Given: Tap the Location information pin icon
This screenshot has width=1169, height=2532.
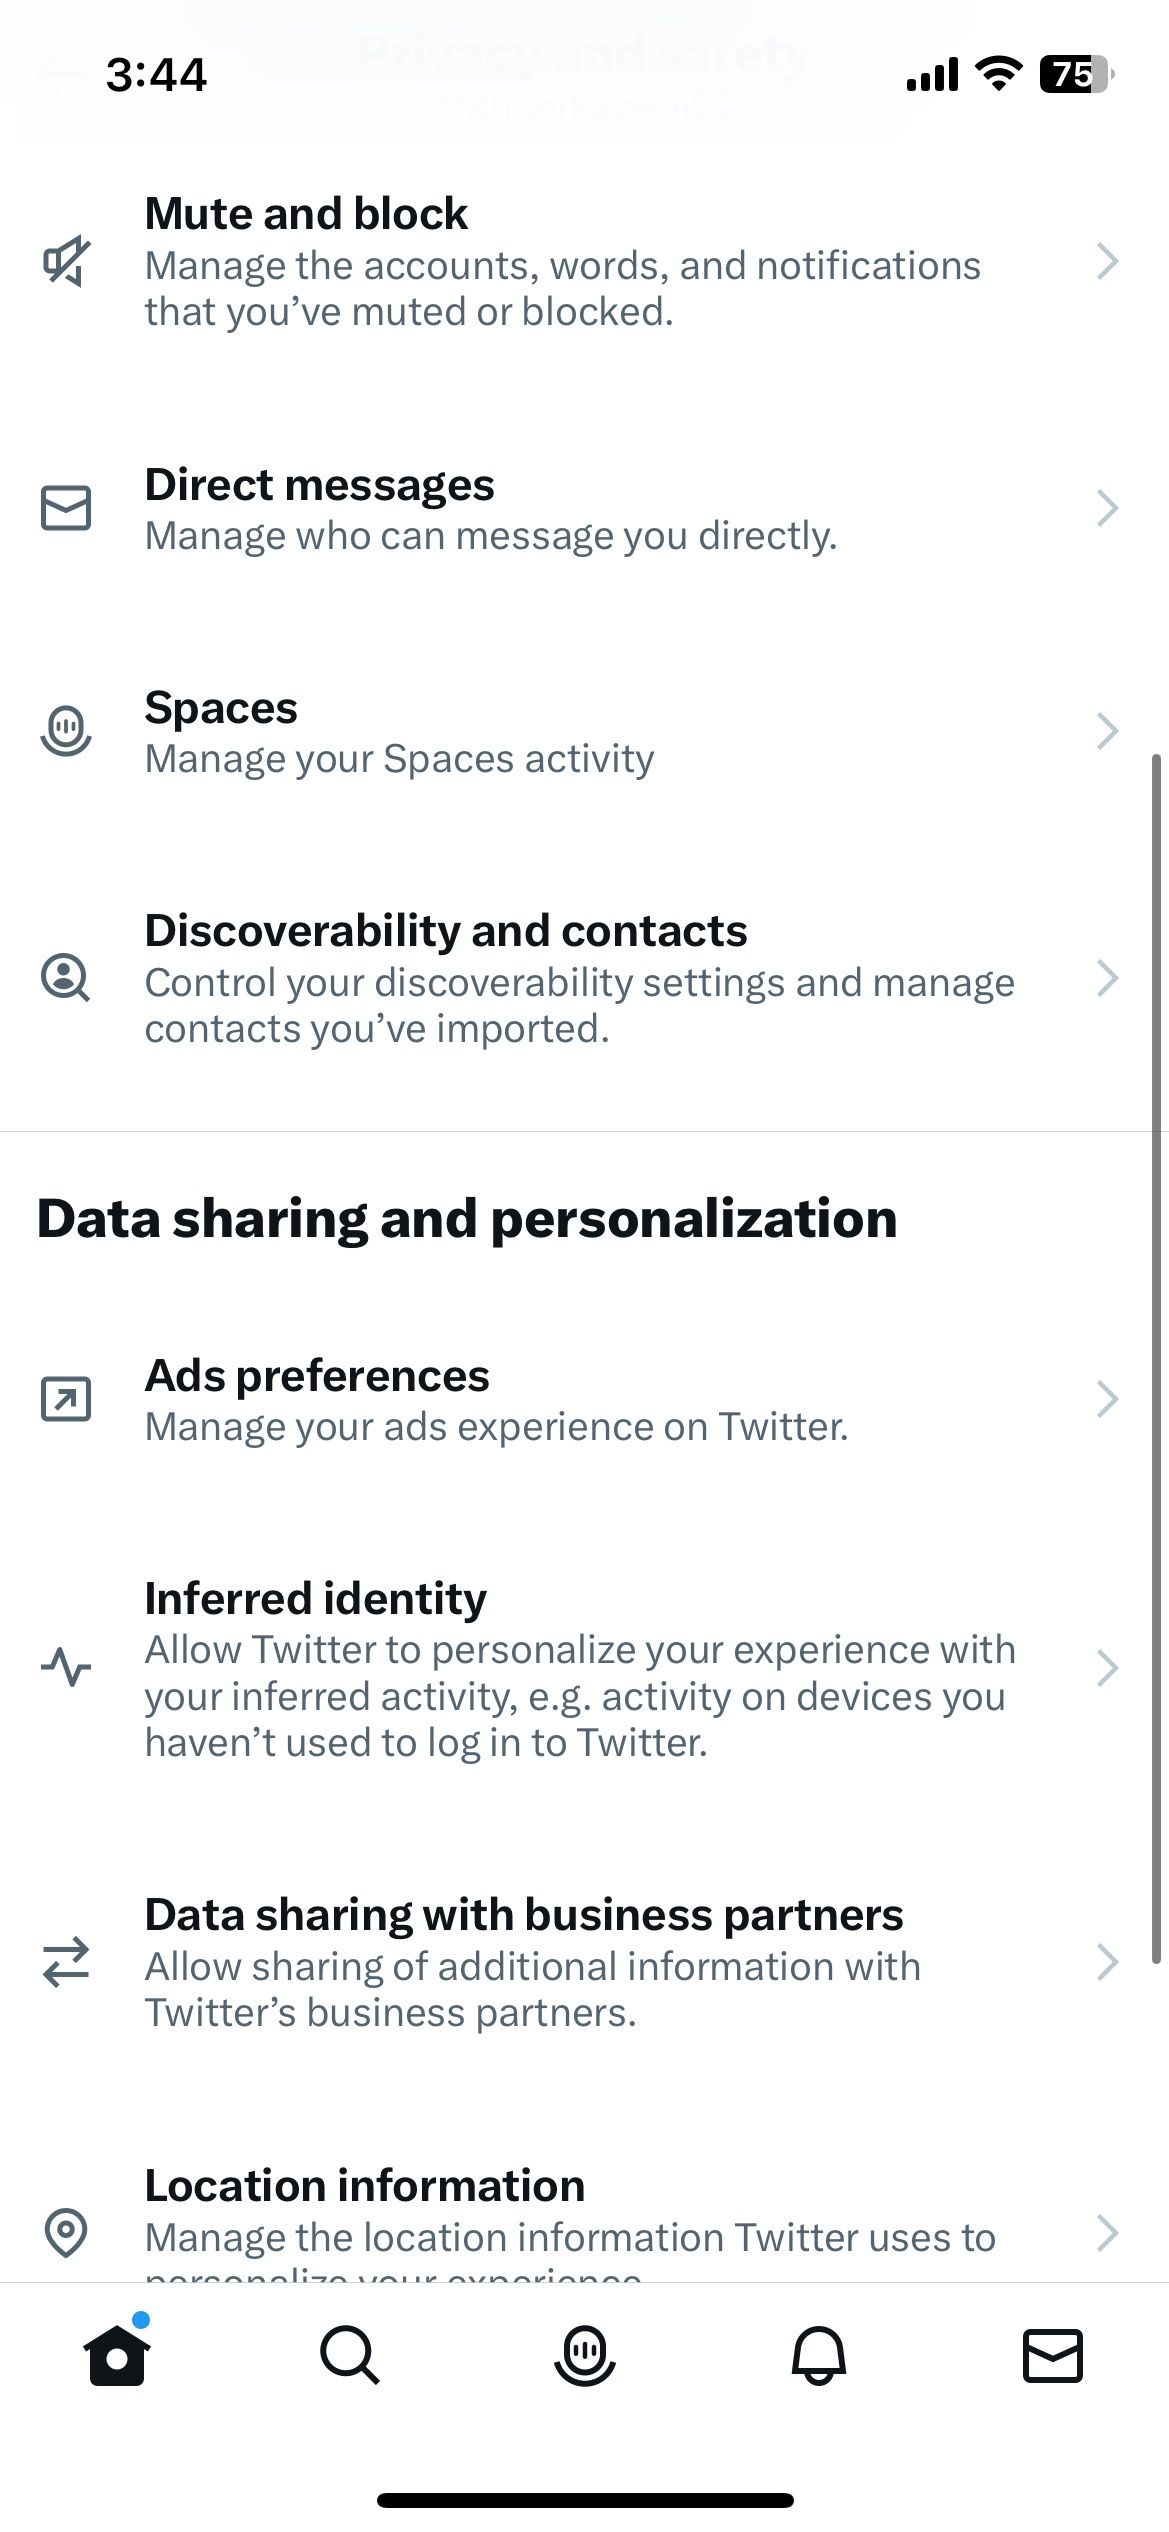Looking at the screenshot, I should tap(66, 2232).
